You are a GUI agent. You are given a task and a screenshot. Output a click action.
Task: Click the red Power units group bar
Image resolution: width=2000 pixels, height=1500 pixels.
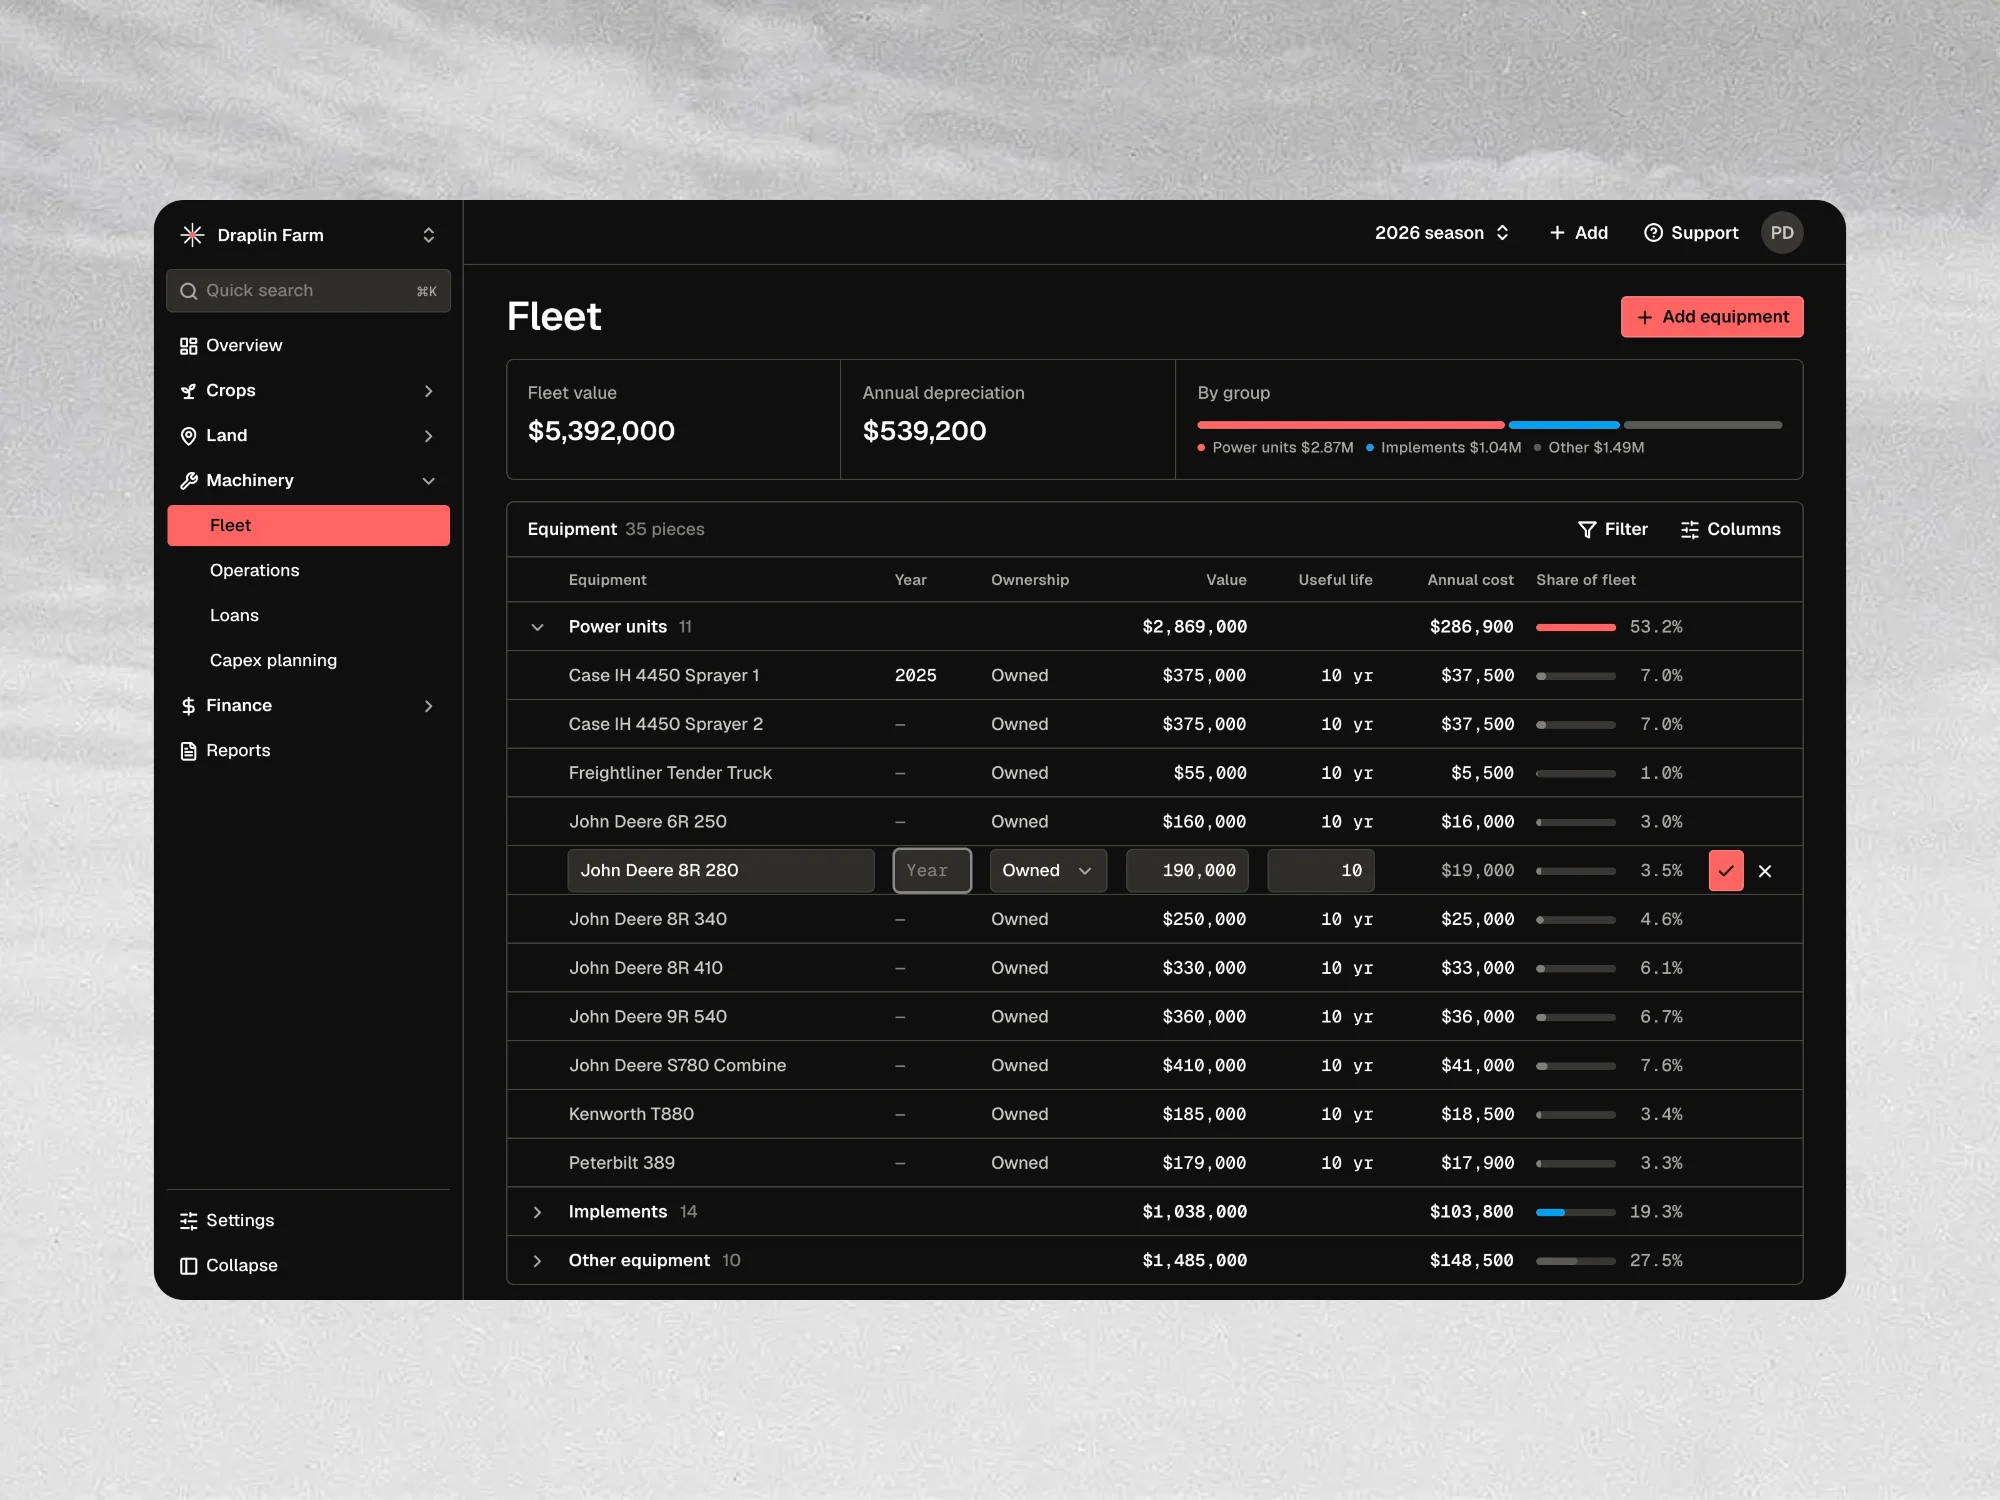click(x=1351, y=425)
